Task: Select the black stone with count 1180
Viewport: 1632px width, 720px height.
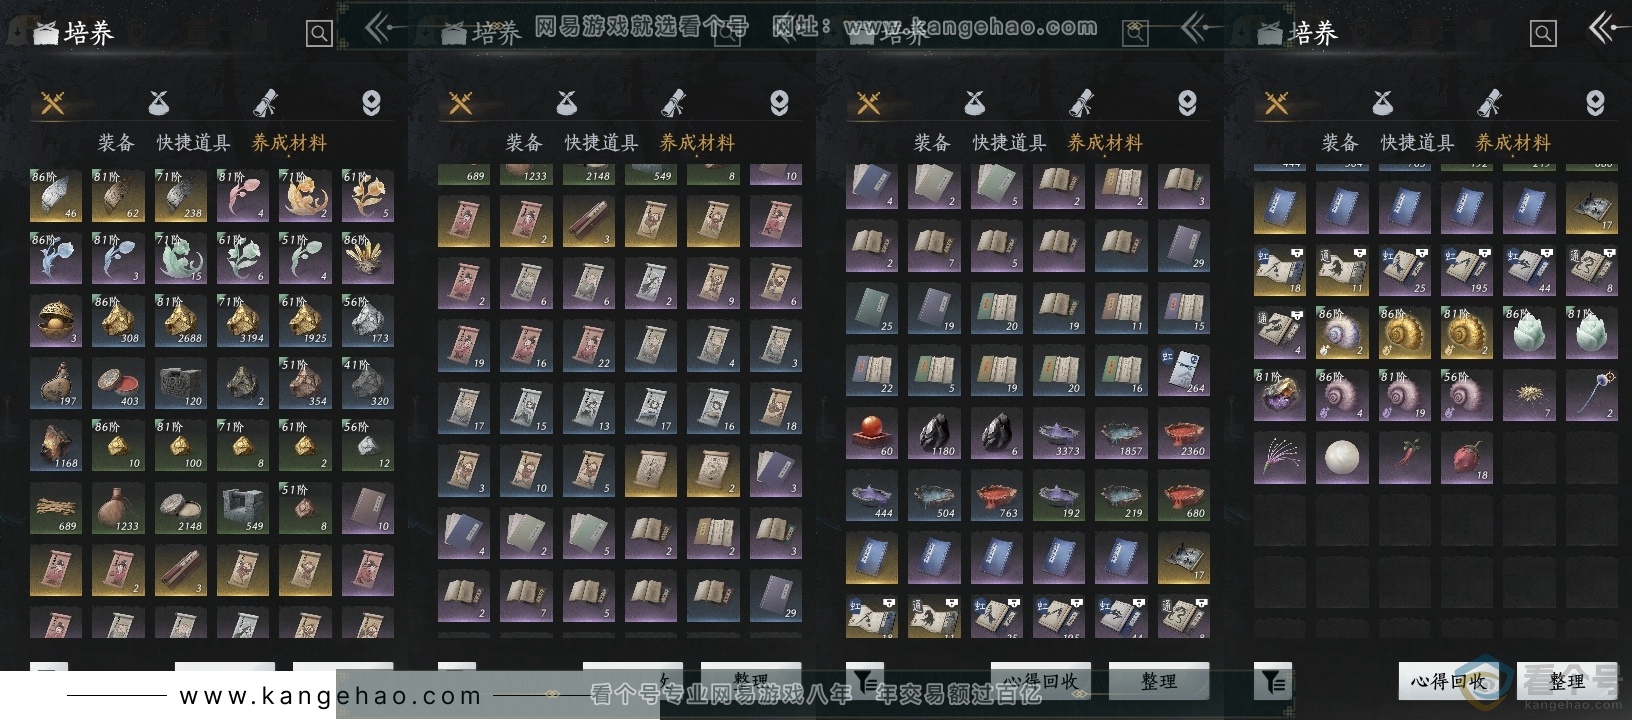Action: tap(934, 433)
